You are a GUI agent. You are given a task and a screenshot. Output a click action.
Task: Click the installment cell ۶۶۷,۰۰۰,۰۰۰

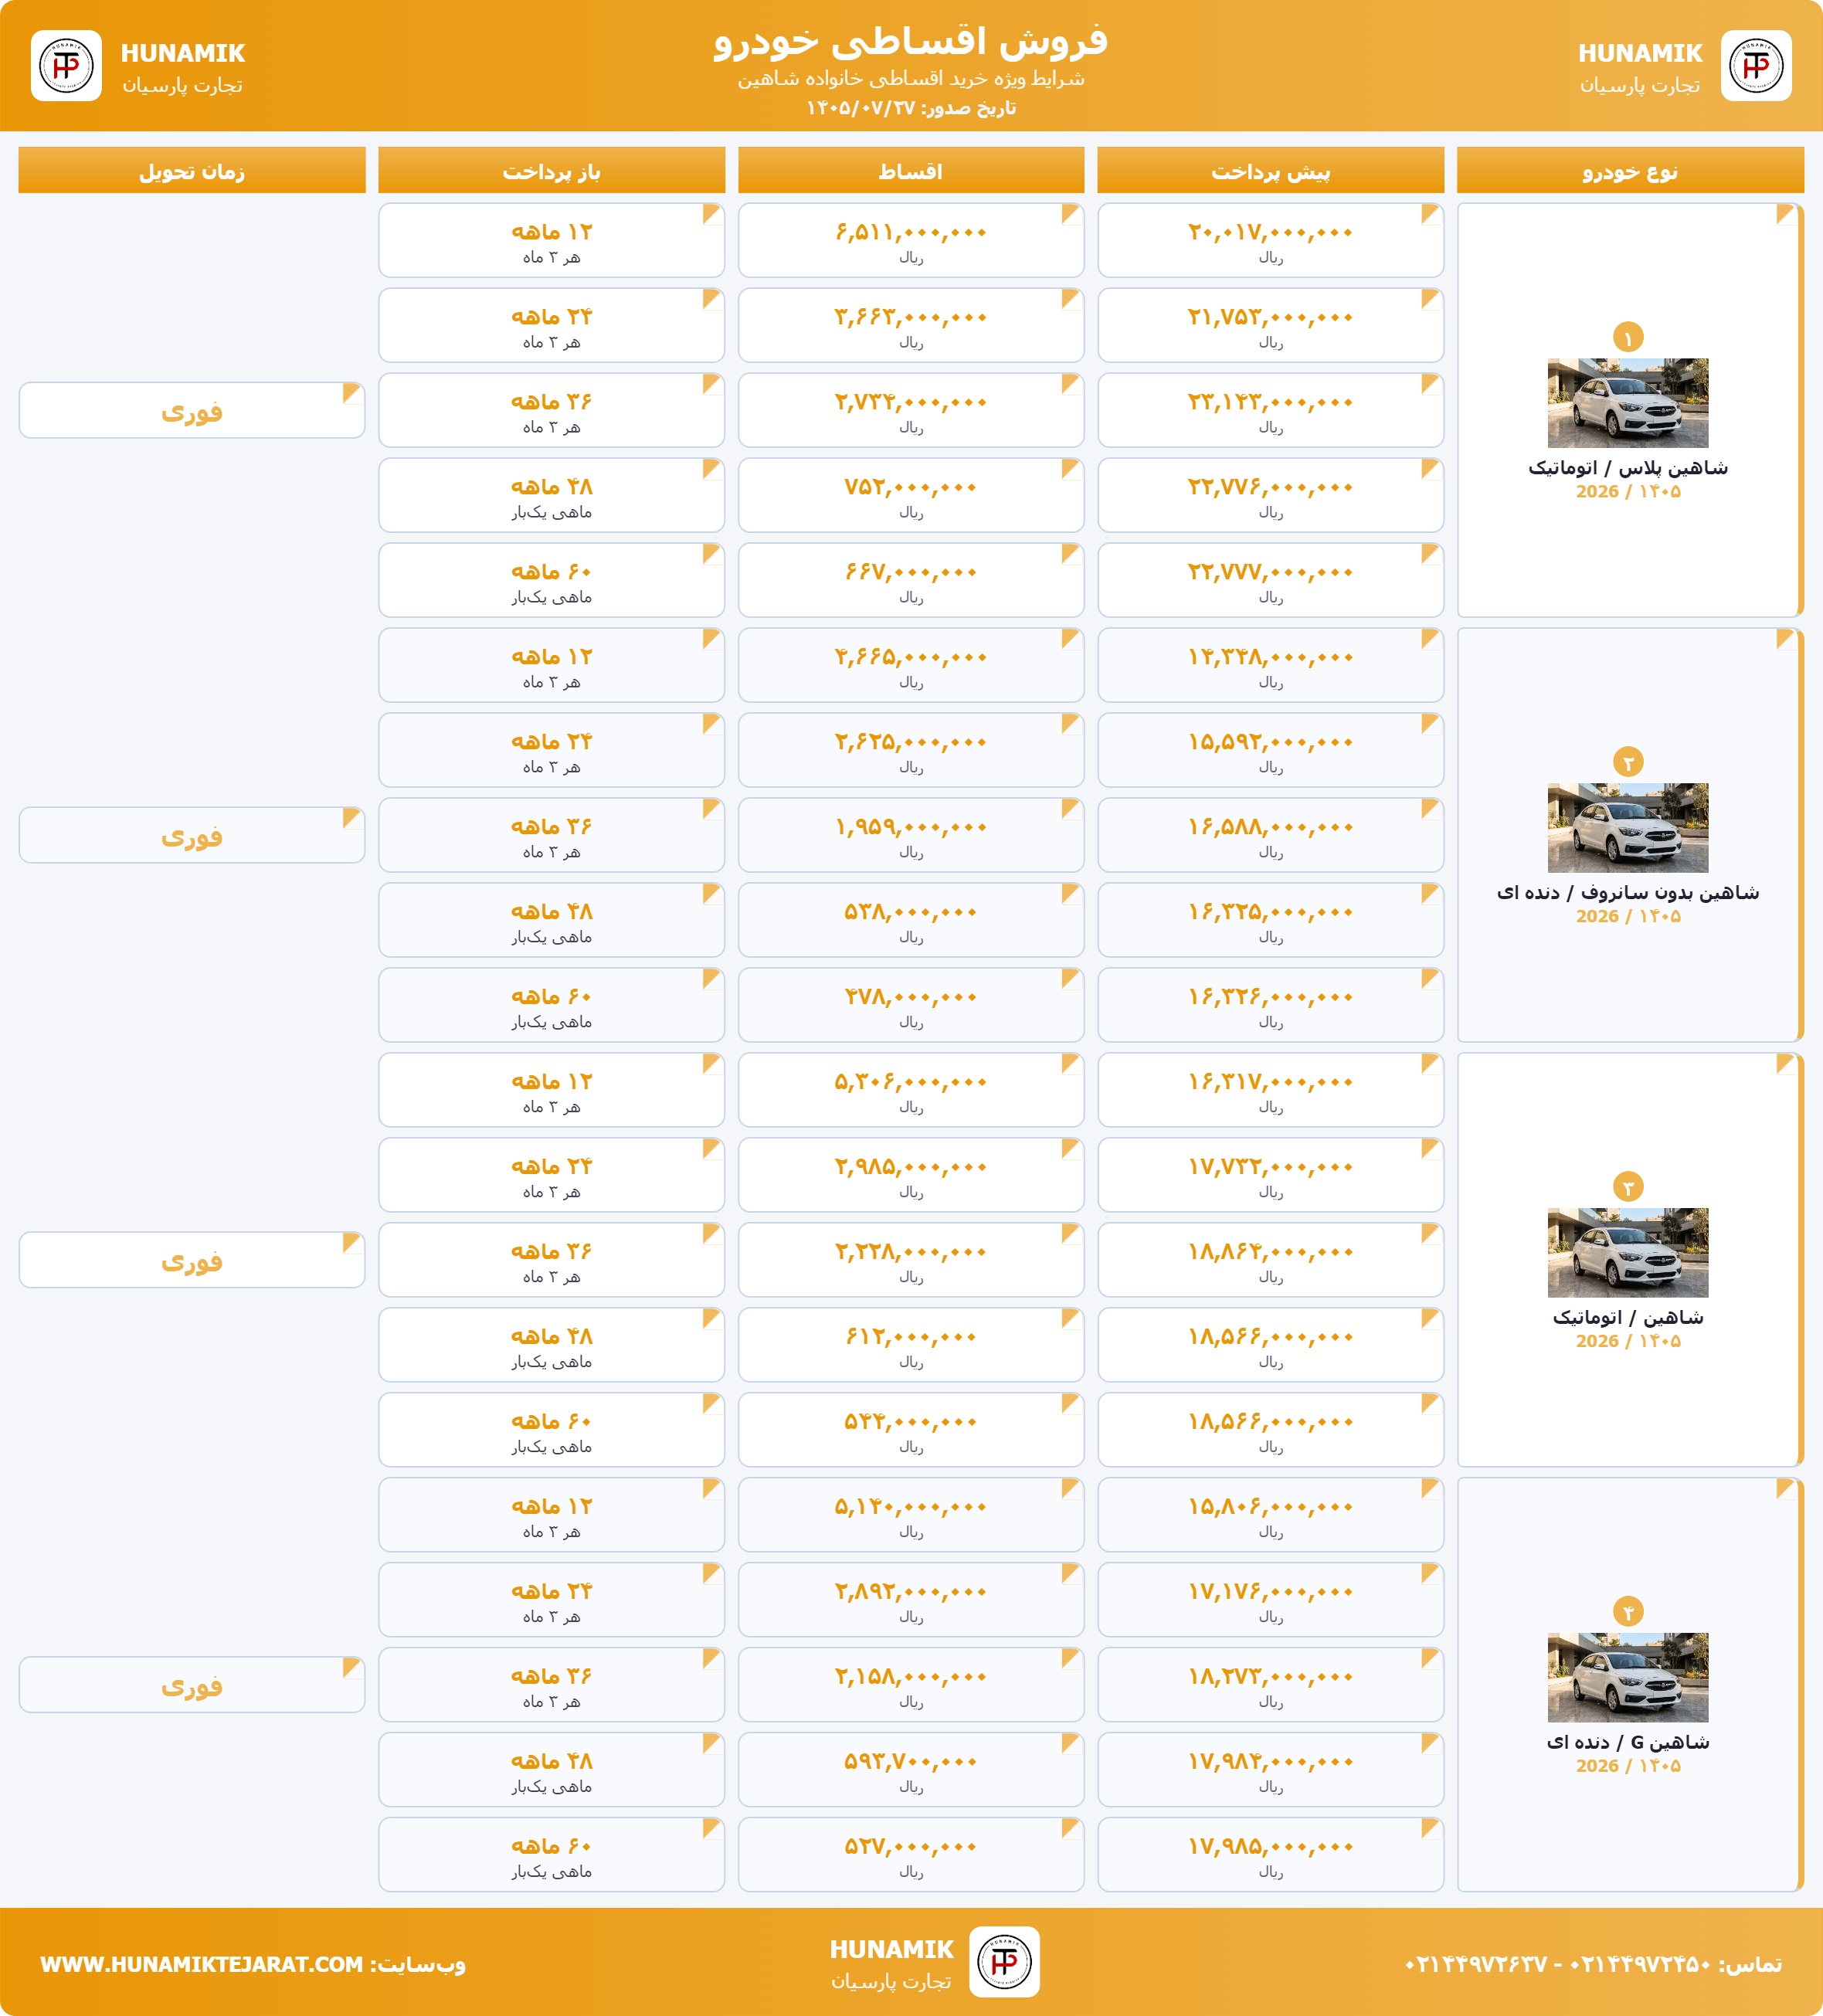pyautogui.click(x=911, y=581)
